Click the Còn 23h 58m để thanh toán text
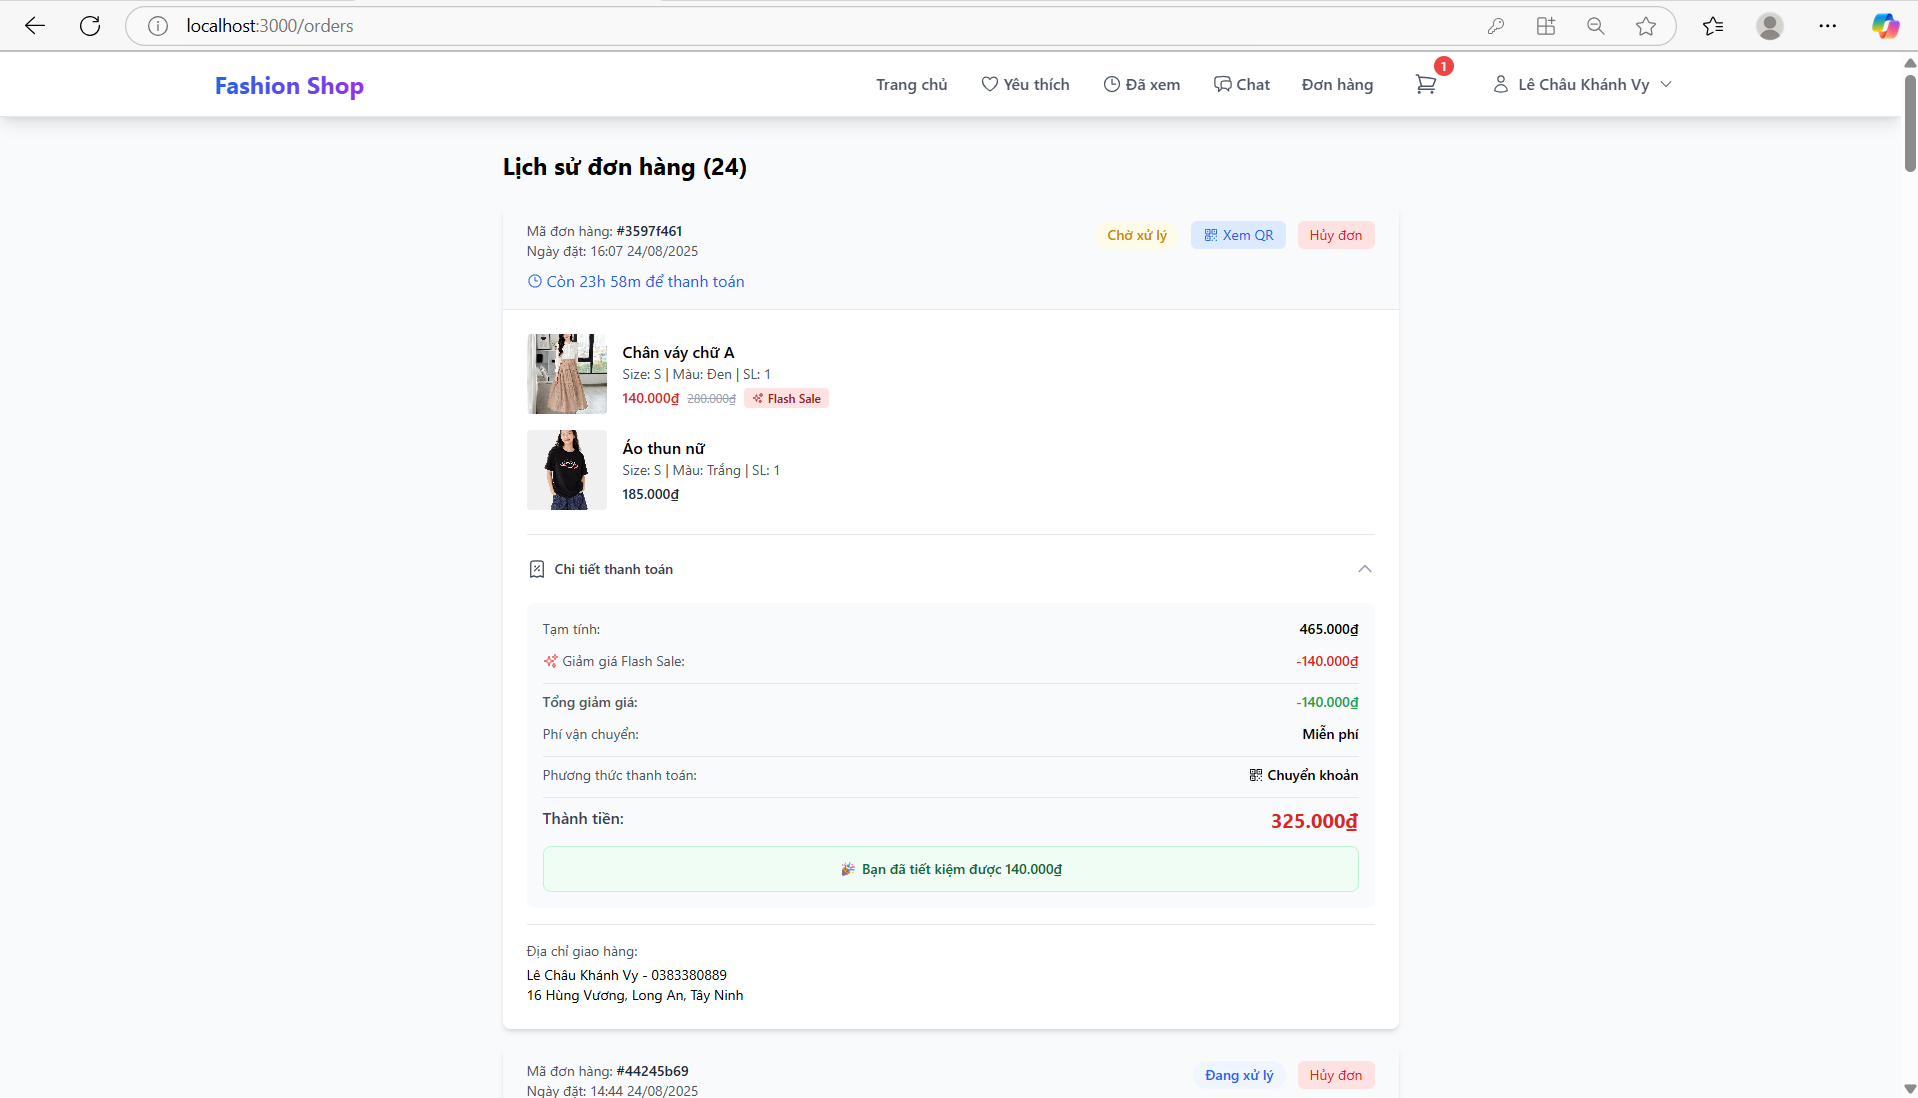The height and width of the screenshot is (1098, 1918). pos(645,281)
